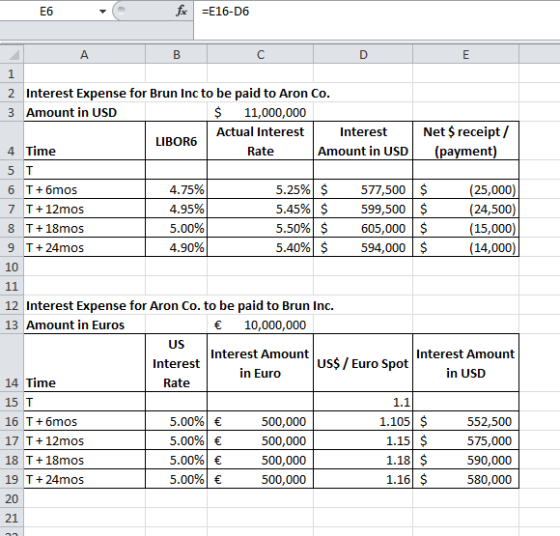This screenshot has width=560, height=536.
Task: Click the 'Amount in Euros' label cell
Action: 84,325
